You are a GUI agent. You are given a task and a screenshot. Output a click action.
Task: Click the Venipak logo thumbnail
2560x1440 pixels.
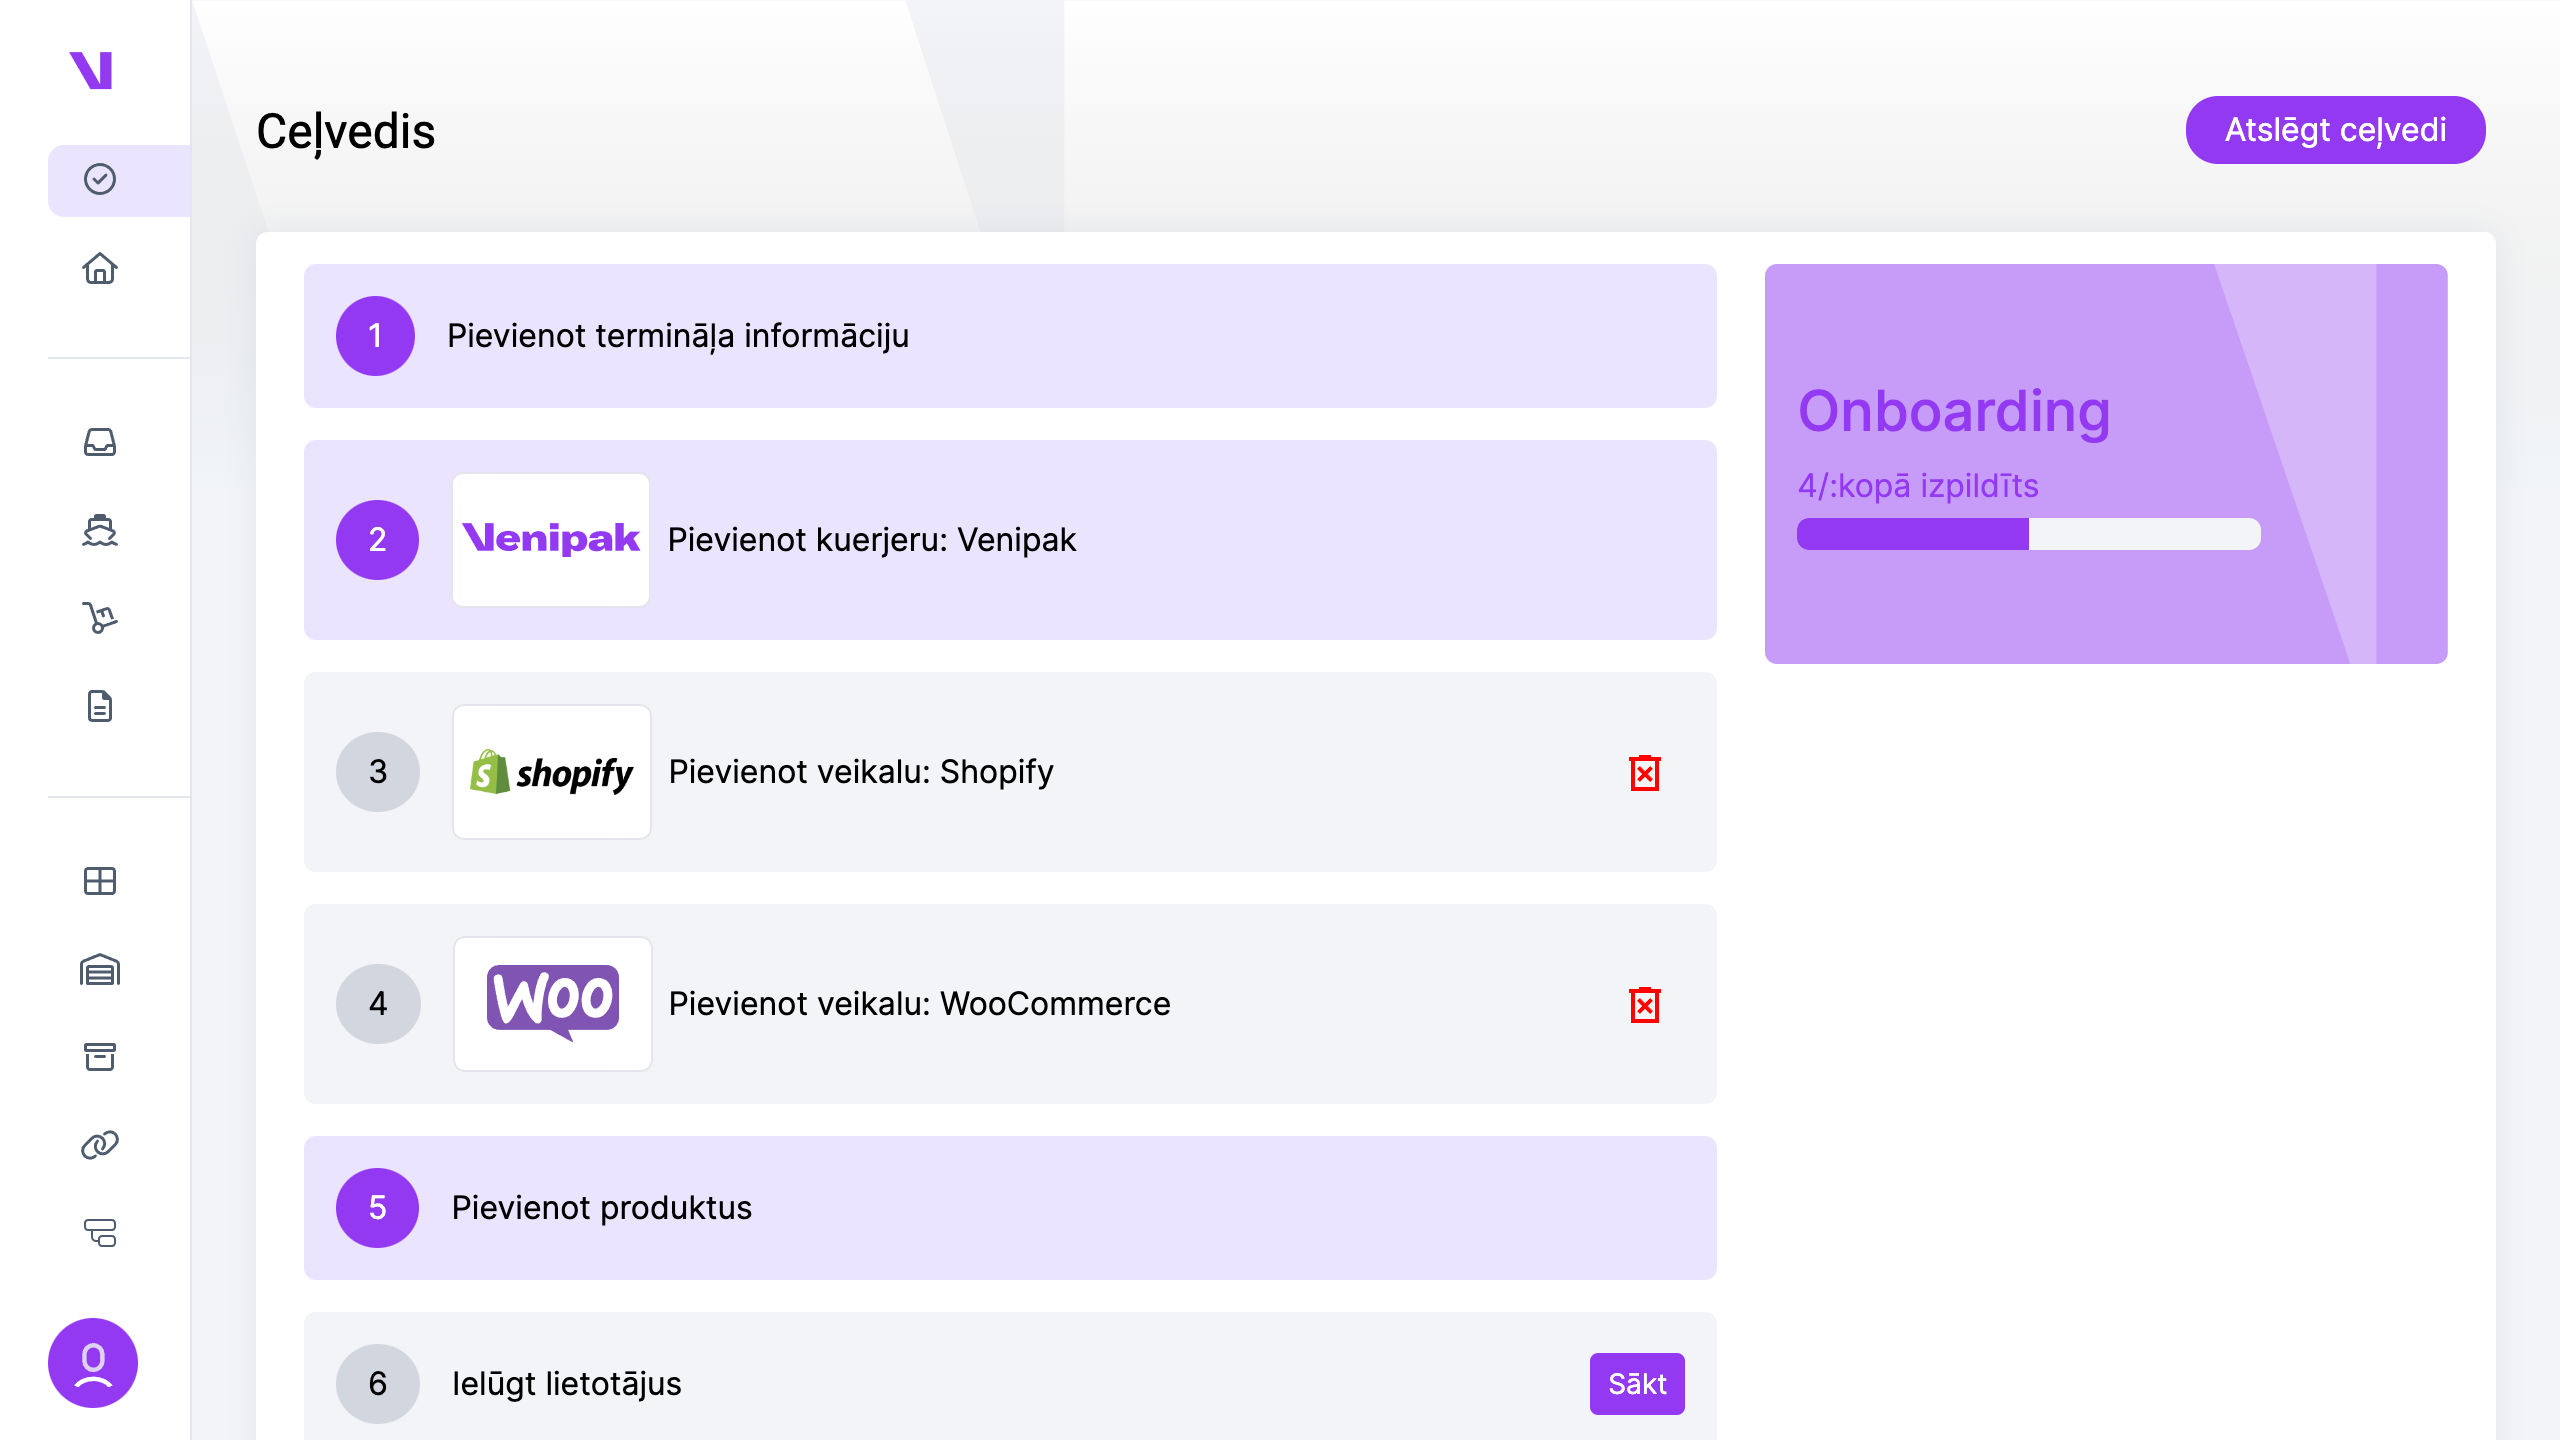tap(551, 540)
